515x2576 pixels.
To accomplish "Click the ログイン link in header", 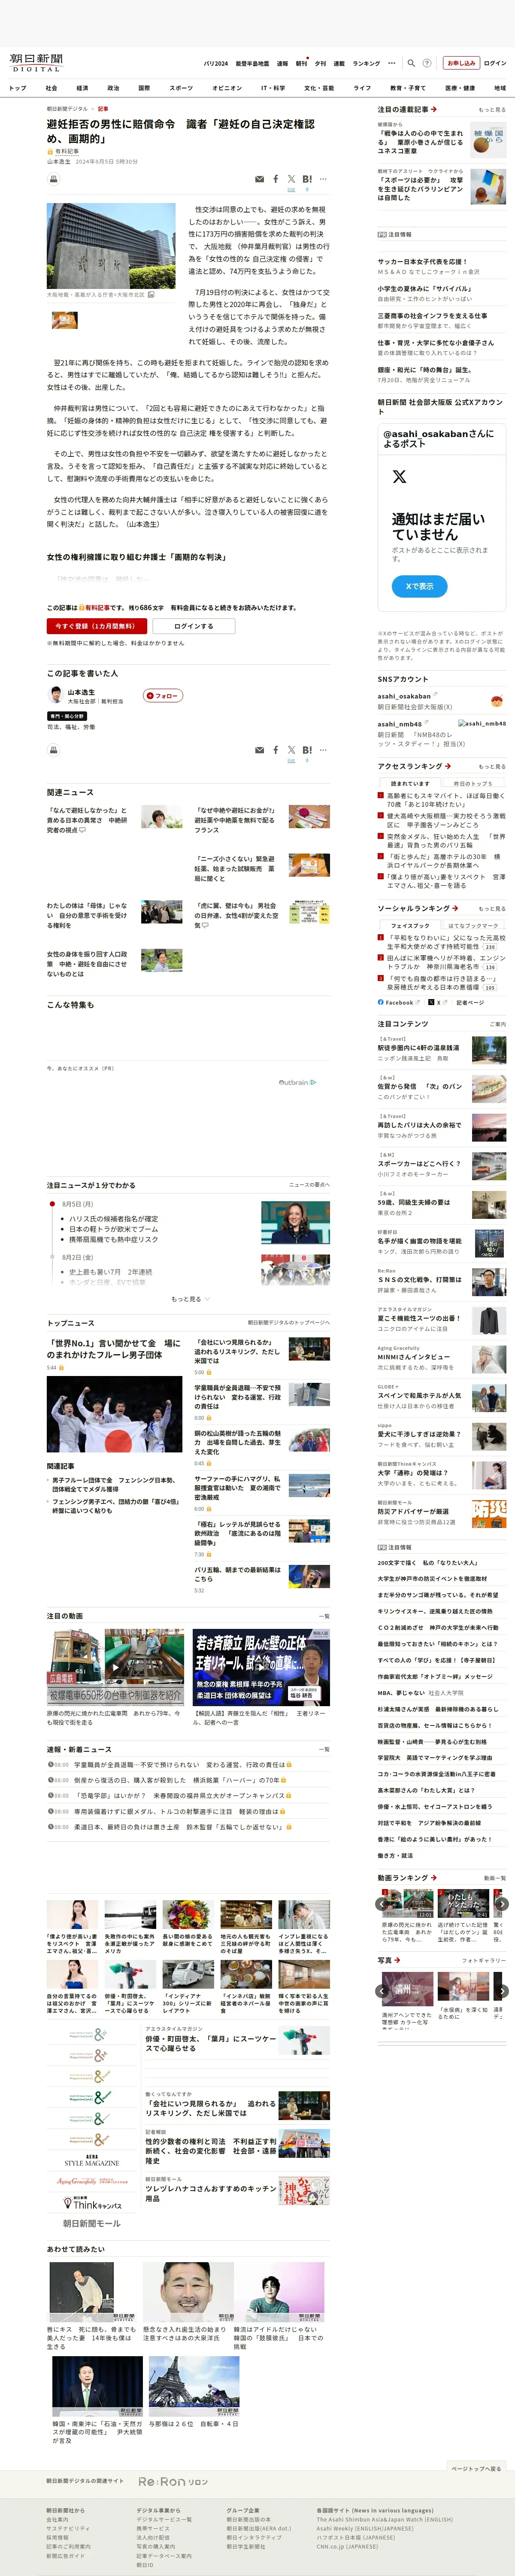I will [x=495, y=63].
